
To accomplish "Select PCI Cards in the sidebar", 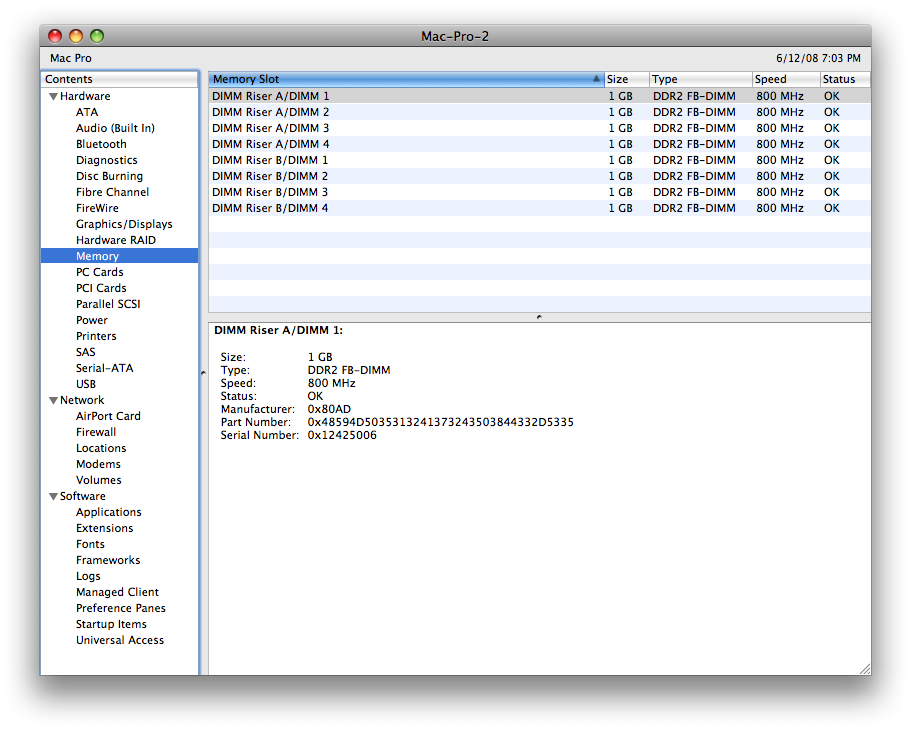I will click(101, 288).
